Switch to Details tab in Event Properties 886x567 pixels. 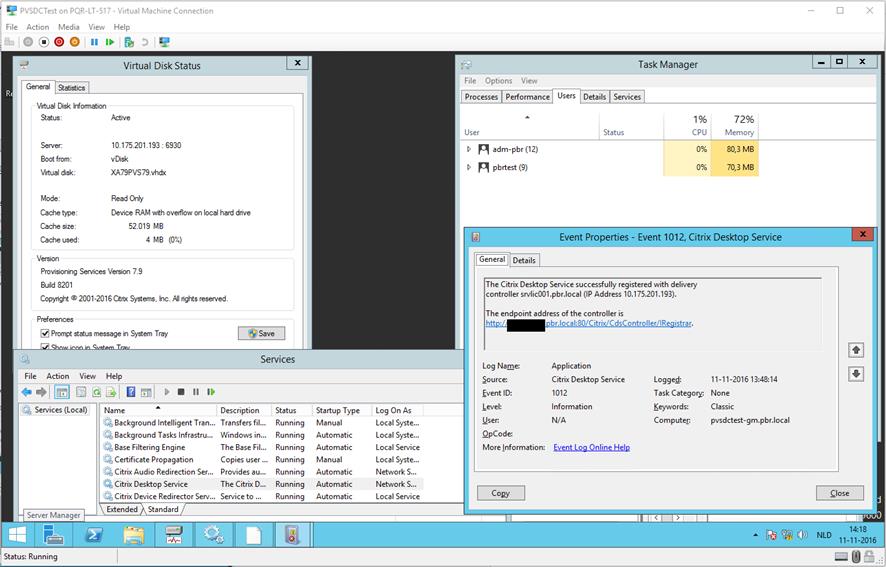click(x=524, y=260)
